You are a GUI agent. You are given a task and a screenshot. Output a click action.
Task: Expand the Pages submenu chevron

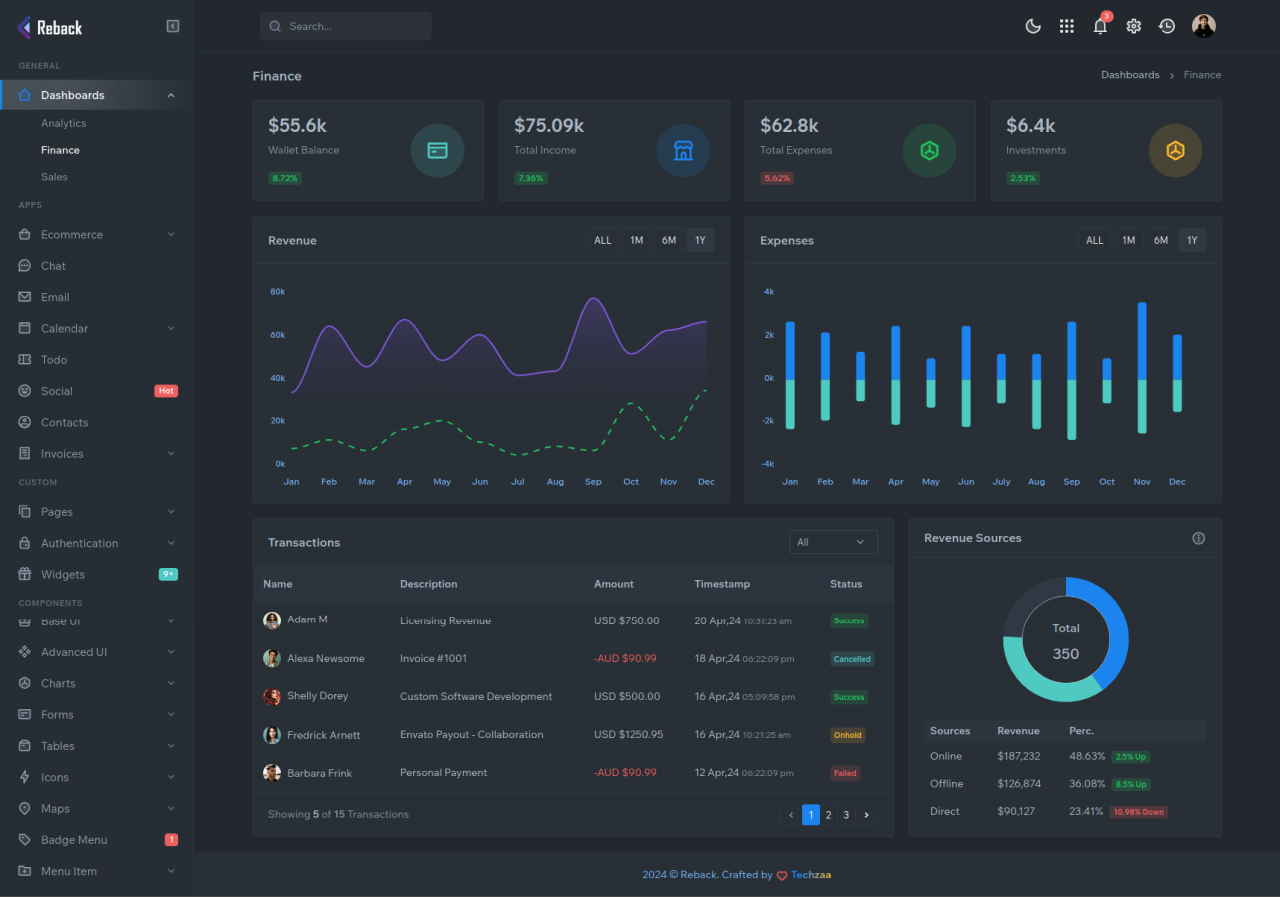click(x=171, y=512)
